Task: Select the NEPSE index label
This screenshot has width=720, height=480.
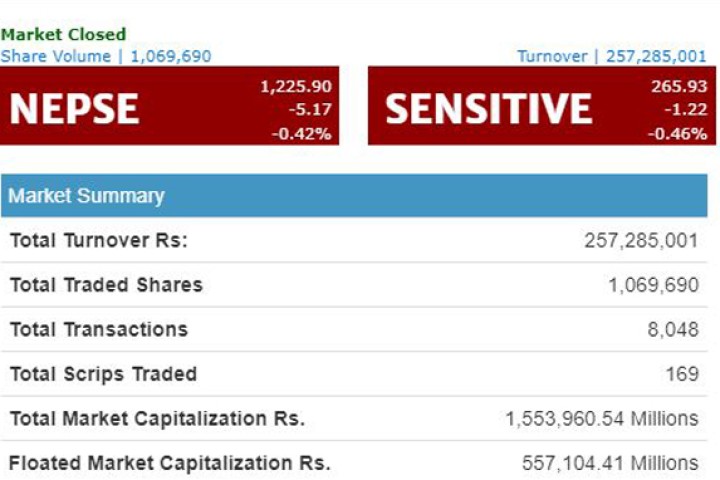Action: 74,109
